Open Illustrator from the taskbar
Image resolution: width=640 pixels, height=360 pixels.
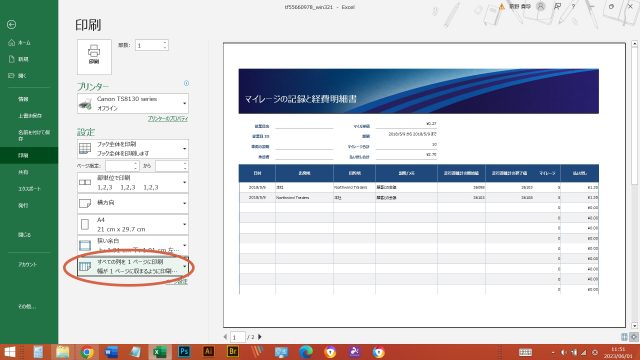209,352
